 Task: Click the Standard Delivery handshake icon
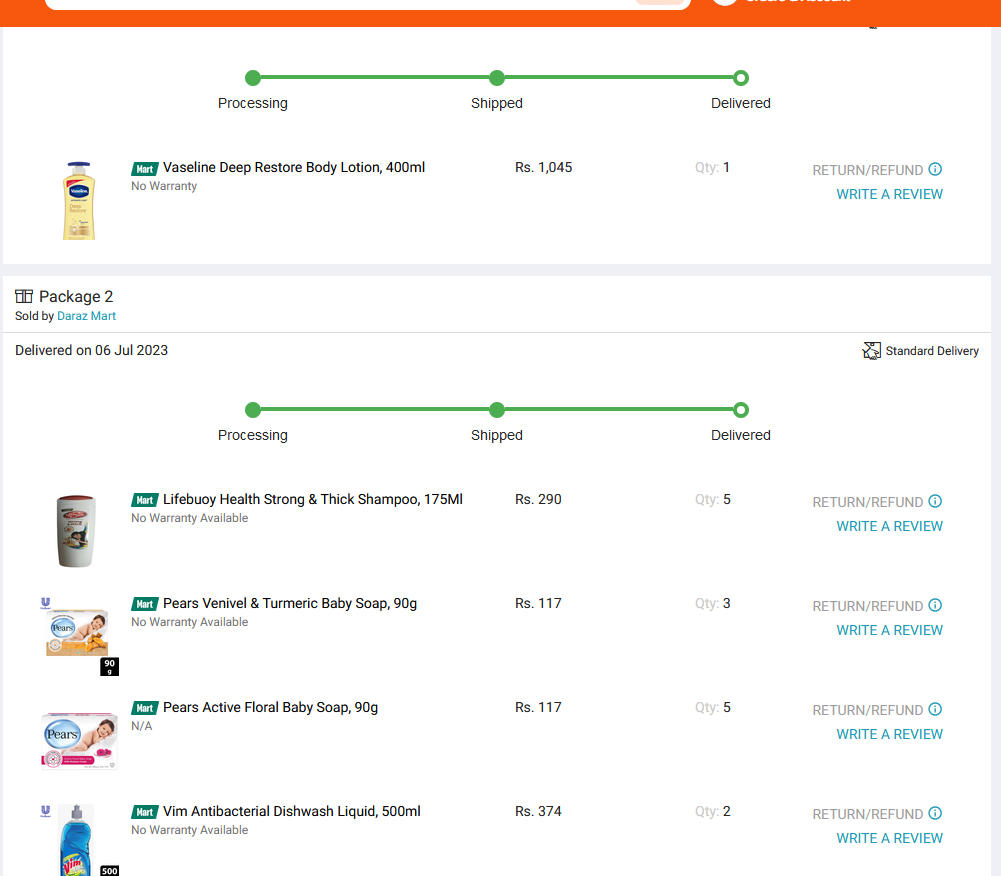[871, 351]
